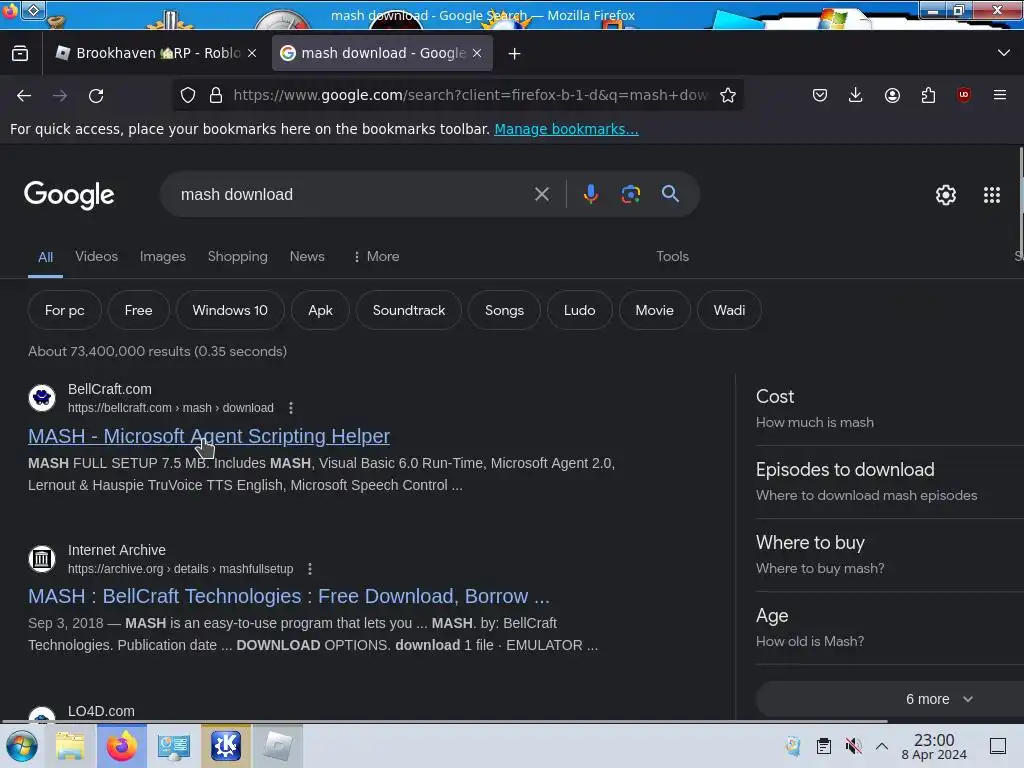Expand 6 more related topics
Viewport: 1024px width, 768px height.
point(939,699)
